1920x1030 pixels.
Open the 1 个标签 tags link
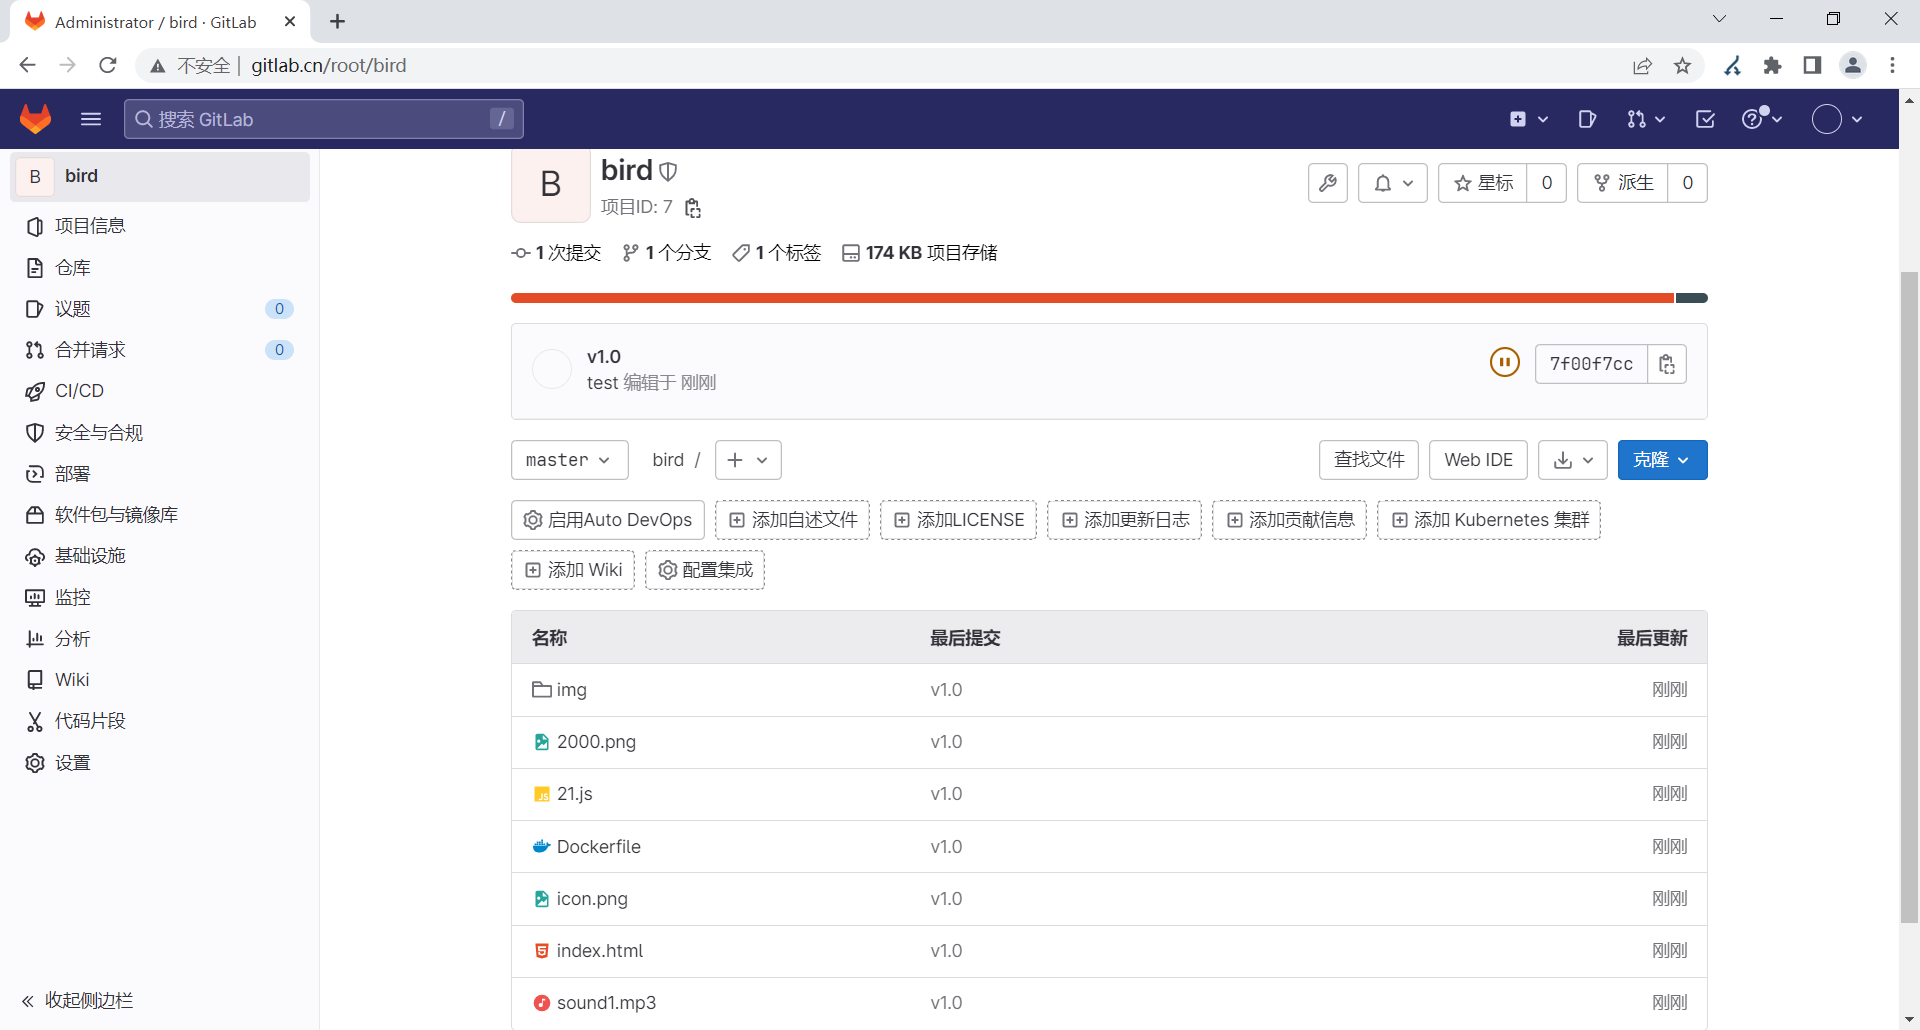pyautogui.click(x=776, y=253)
